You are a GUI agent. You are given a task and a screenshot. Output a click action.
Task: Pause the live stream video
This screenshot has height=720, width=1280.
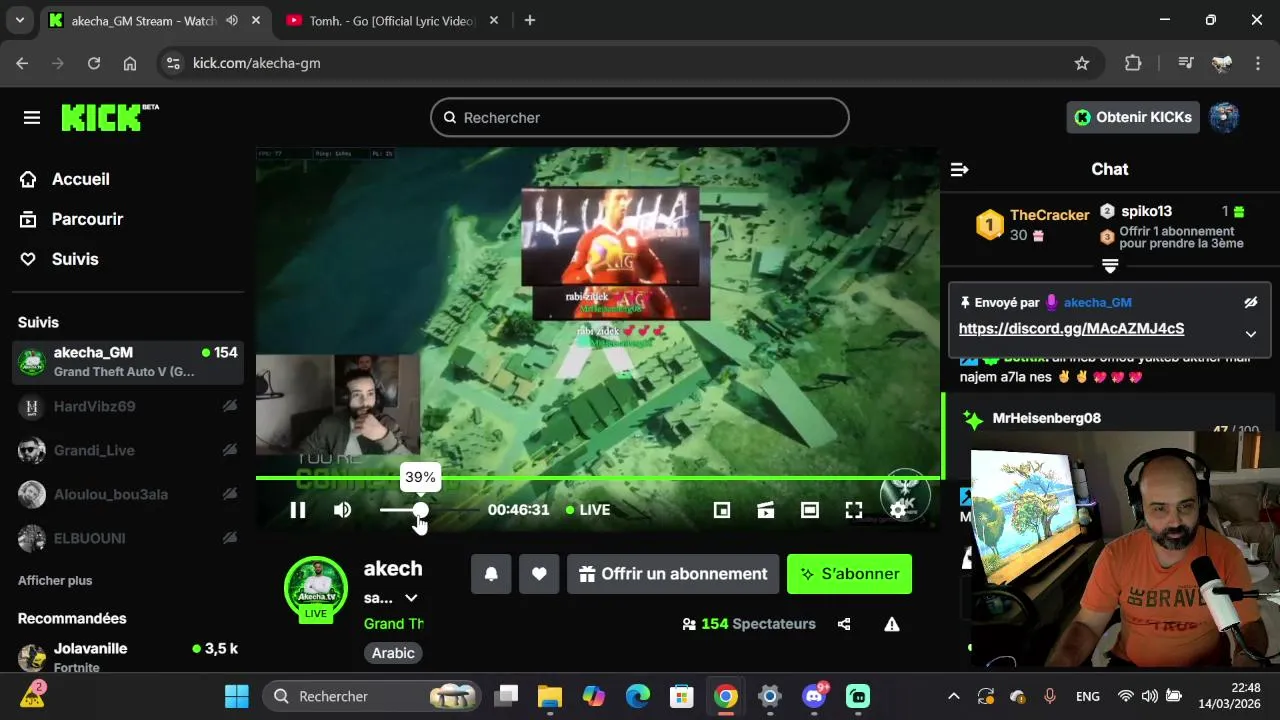[298, 510]
